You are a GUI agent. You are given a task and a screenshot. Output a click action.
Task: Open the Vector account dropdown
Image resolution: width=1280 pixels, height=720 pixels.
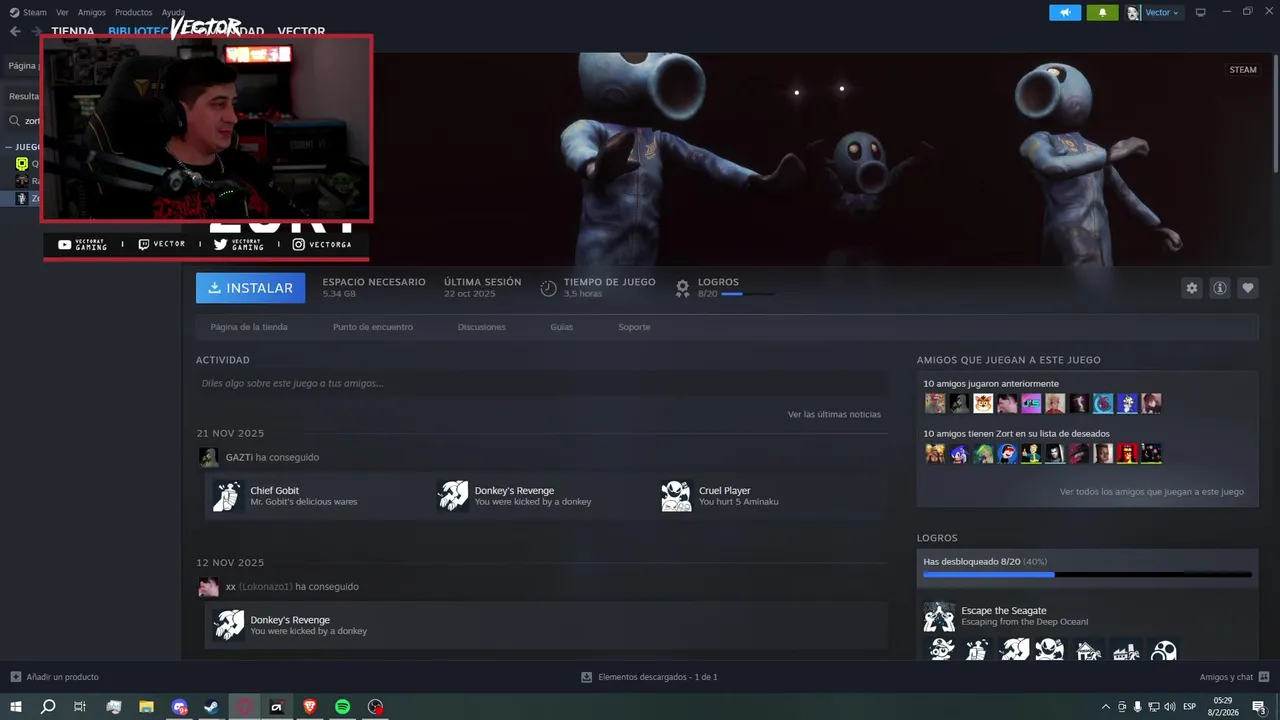coord(1153,12)
